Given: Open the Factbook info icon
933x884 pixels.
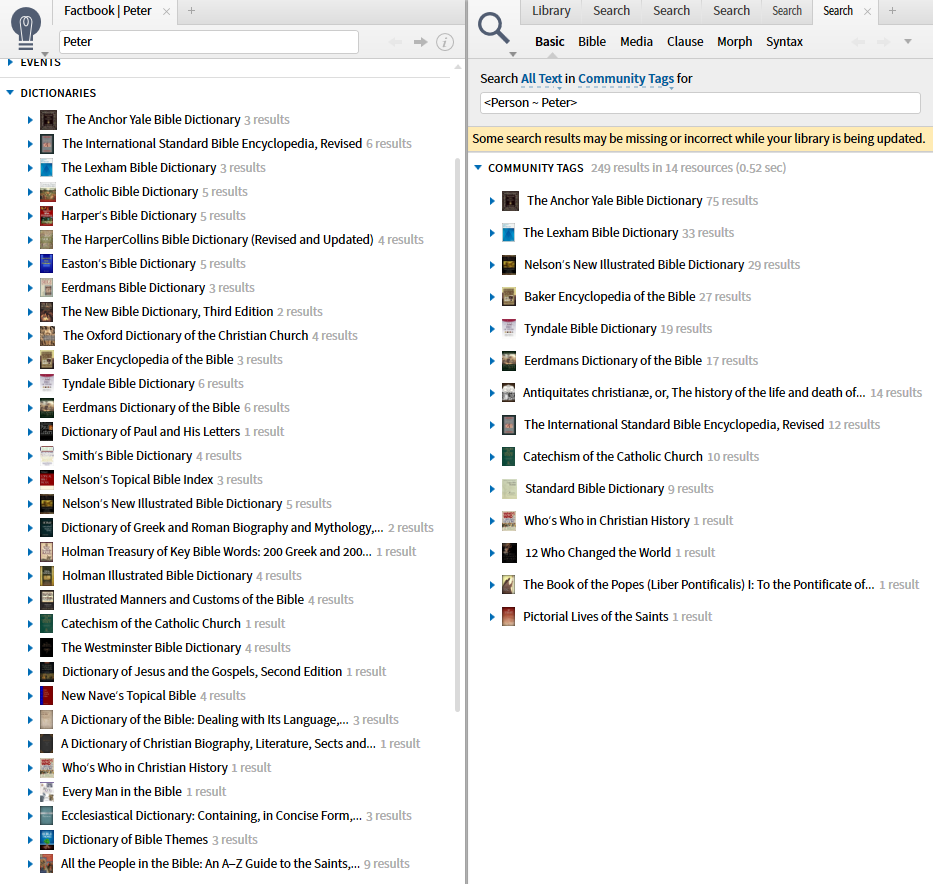Looking at the screenshot, I should tap(444, 42).
